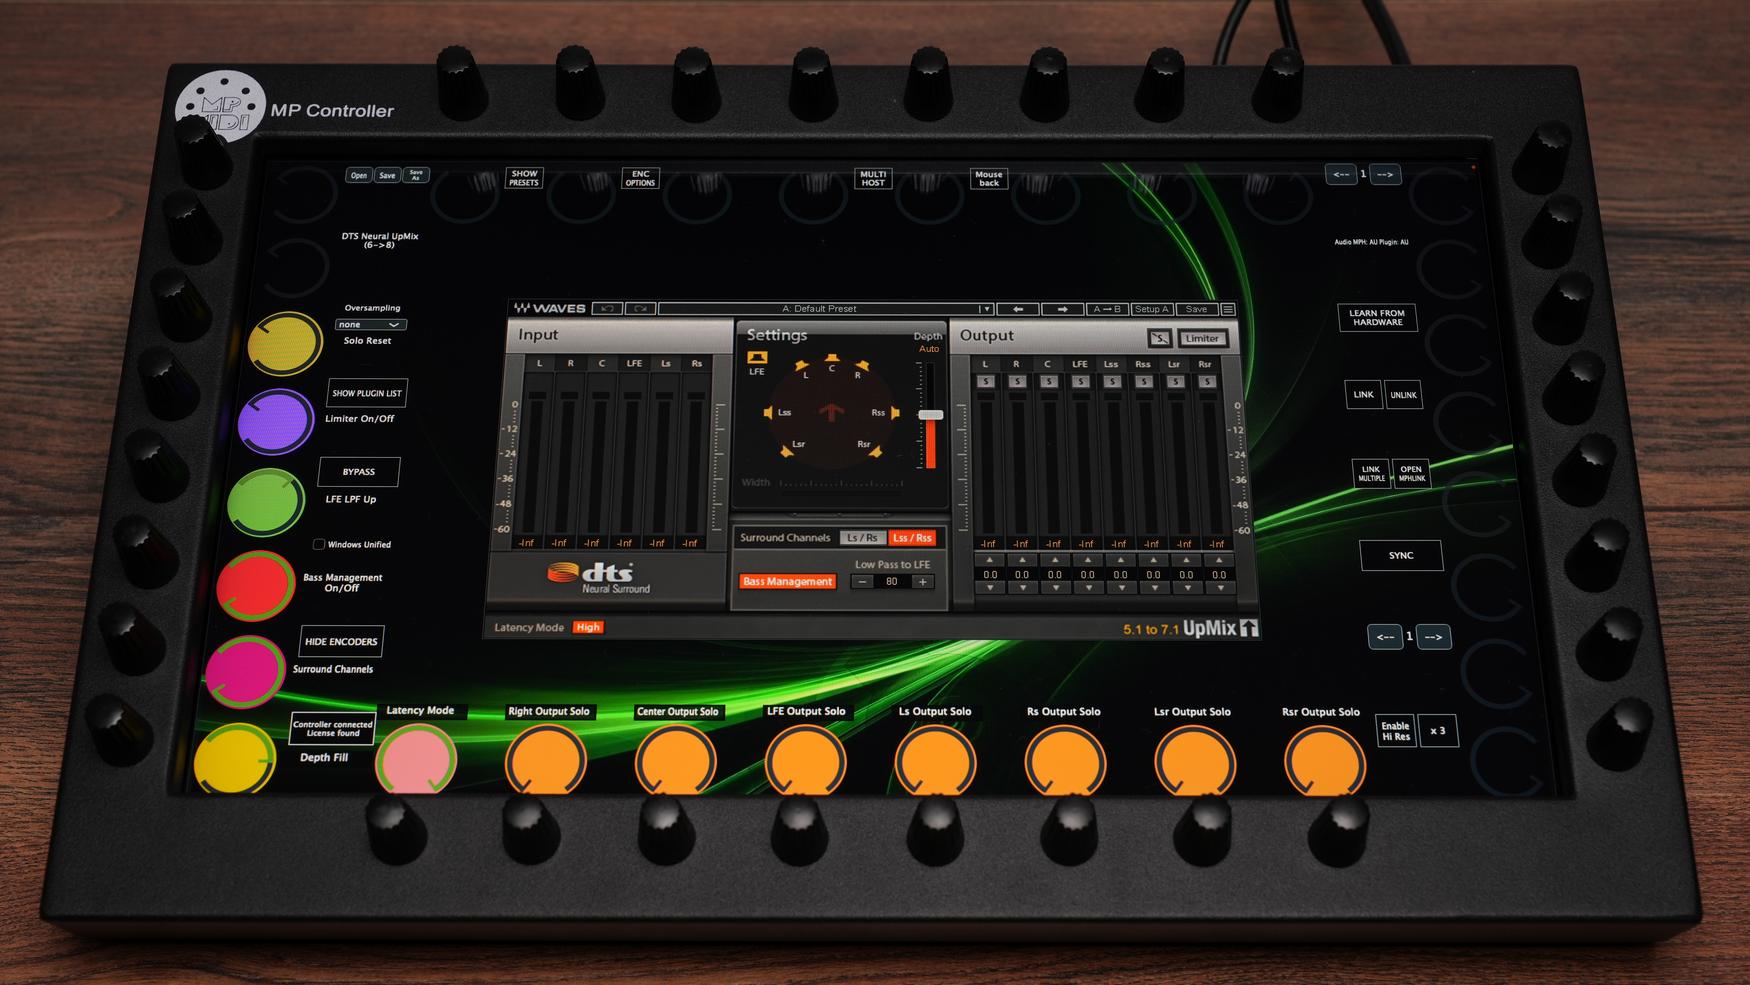
Task: Enable the Windows Unified checkbox
Action: click(319, 544)
